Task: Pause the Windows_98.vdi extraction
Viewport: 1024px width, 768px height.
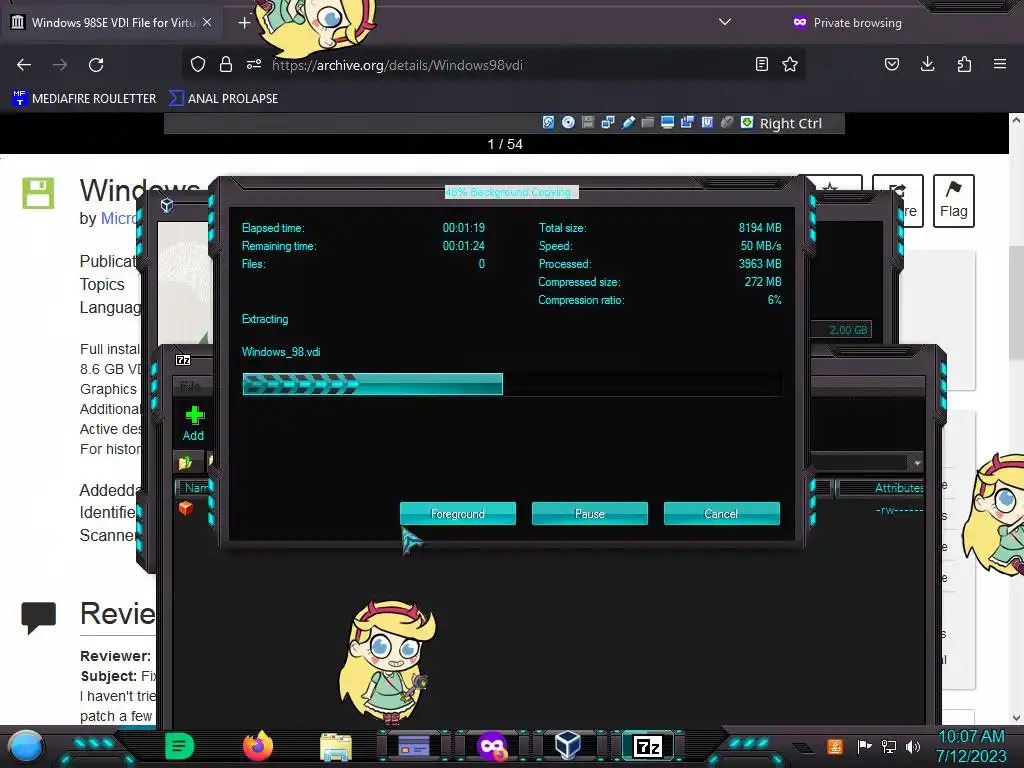Action: tap(590, 513)
